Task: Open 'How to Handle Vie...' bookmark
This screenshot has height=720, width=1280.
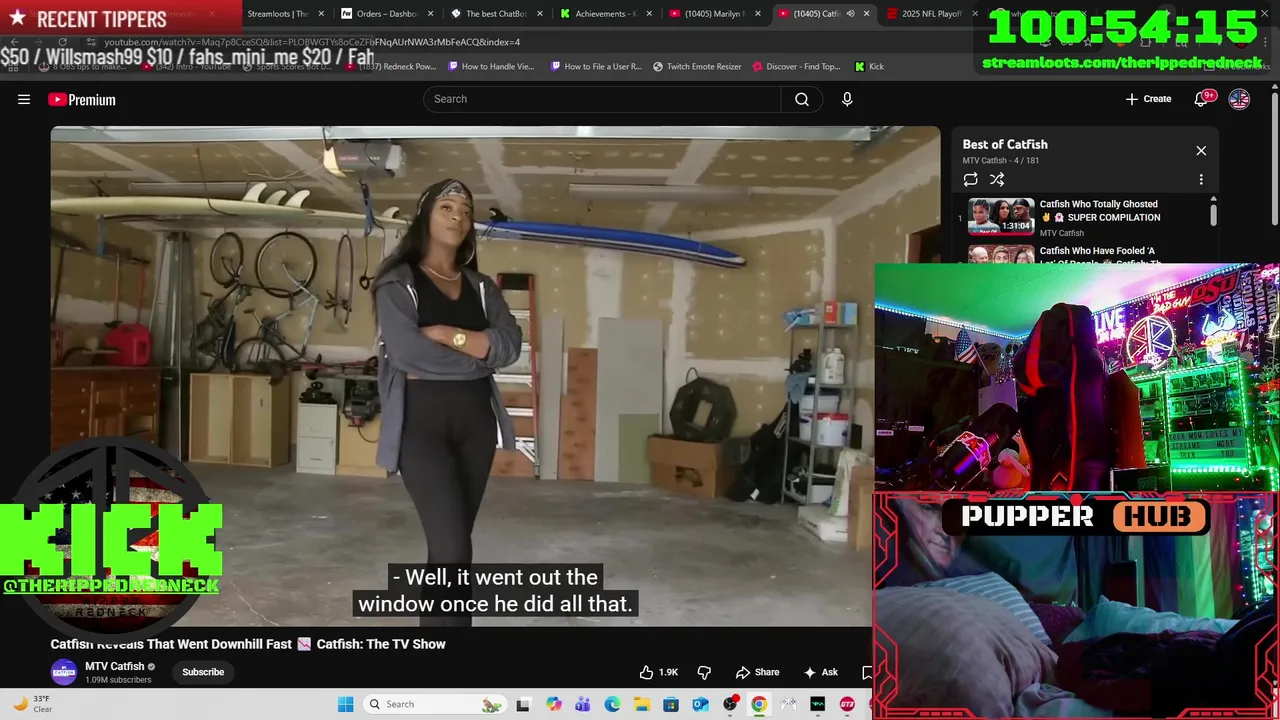Action: coord(492,67)
